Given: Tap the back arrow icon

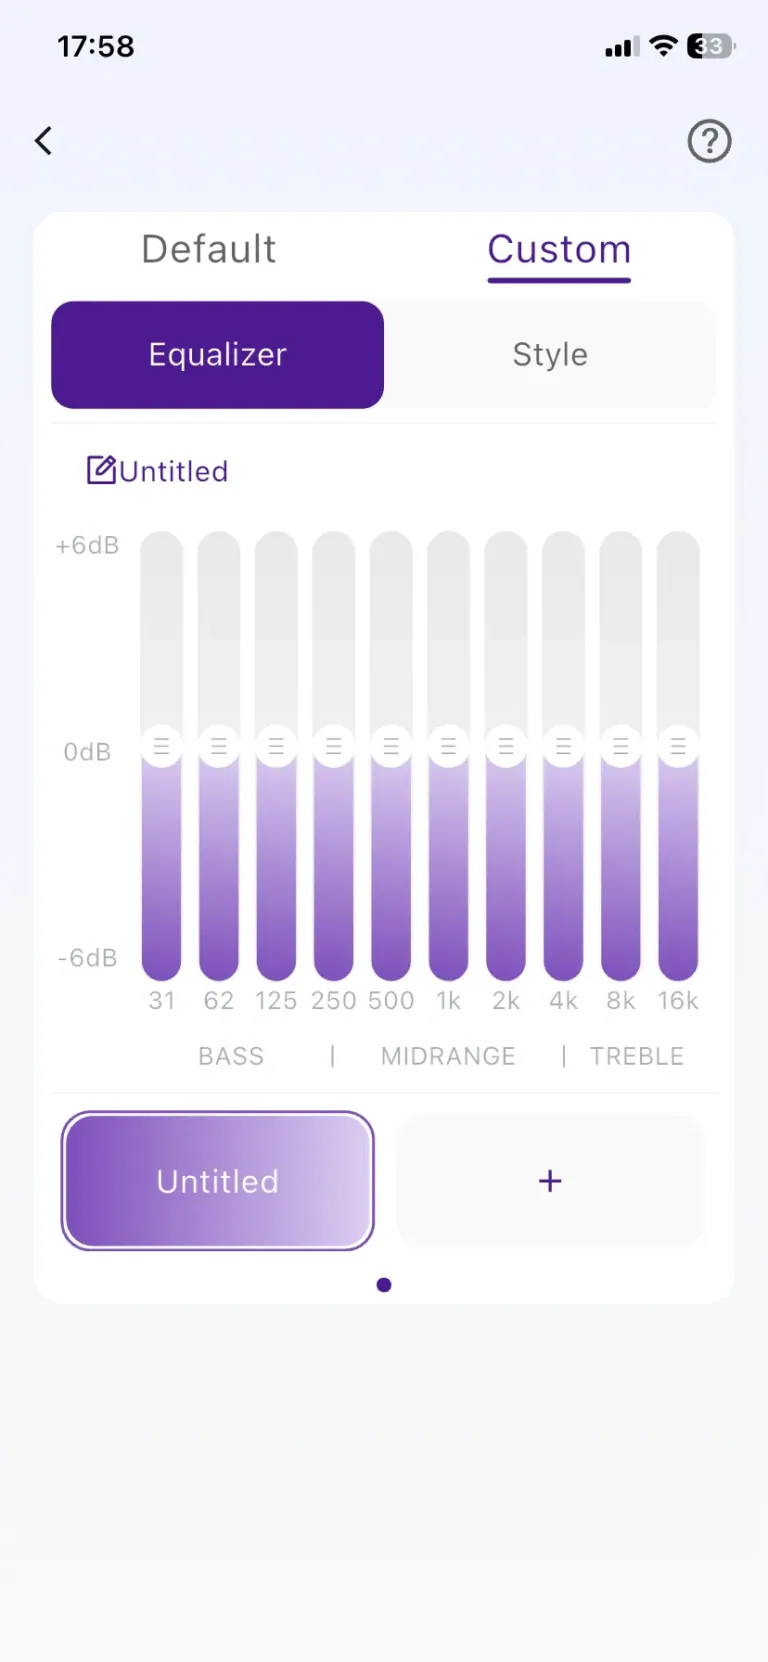Looking at the screenshot, I should click(43, 141).
